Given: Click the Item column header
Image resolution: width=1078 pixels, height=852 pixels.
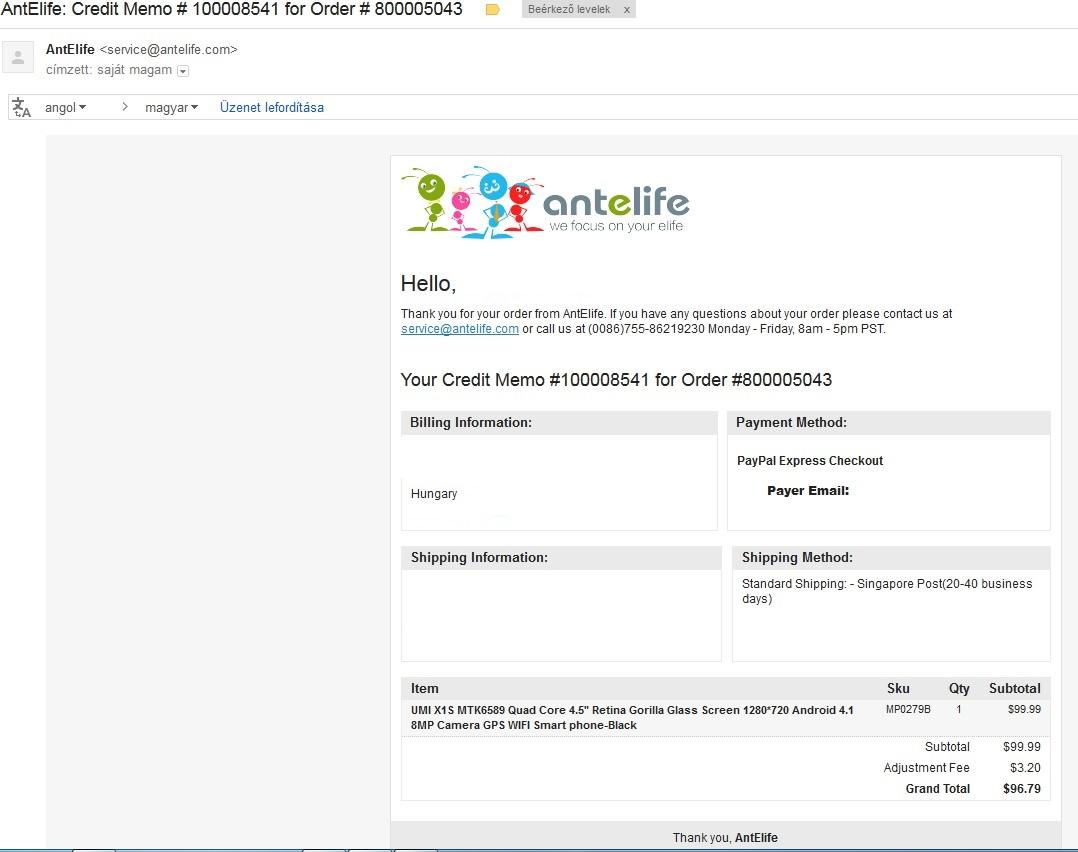Looking at the screenshot, I should coord(424,688).
